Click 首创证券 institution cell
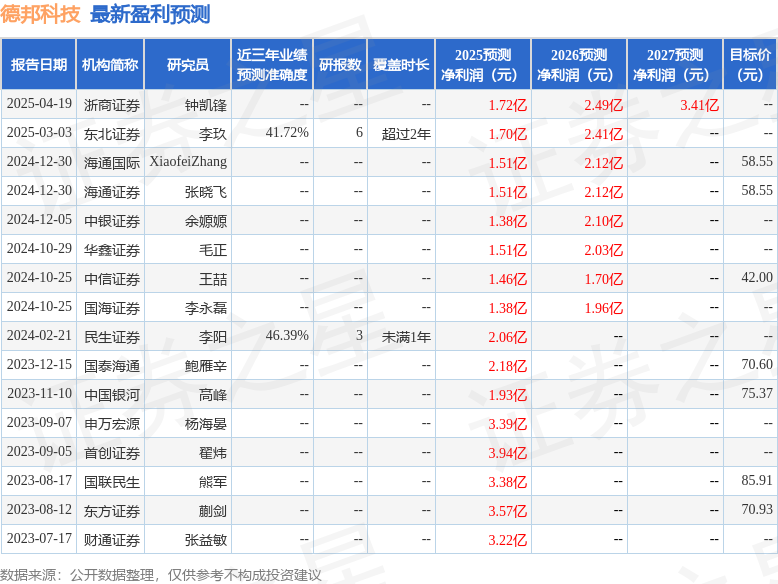The width and height of the screenshot is (778, 584). (112, 453)
